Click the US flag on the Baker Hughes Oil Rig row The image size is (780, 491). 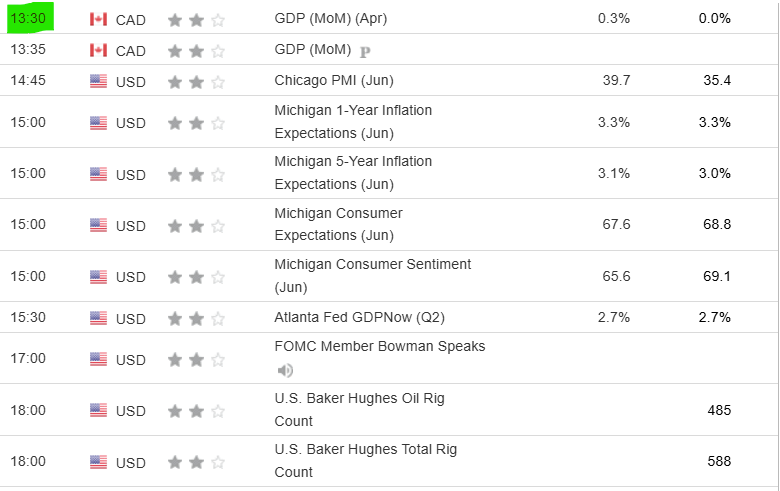[x=98, y=410]
